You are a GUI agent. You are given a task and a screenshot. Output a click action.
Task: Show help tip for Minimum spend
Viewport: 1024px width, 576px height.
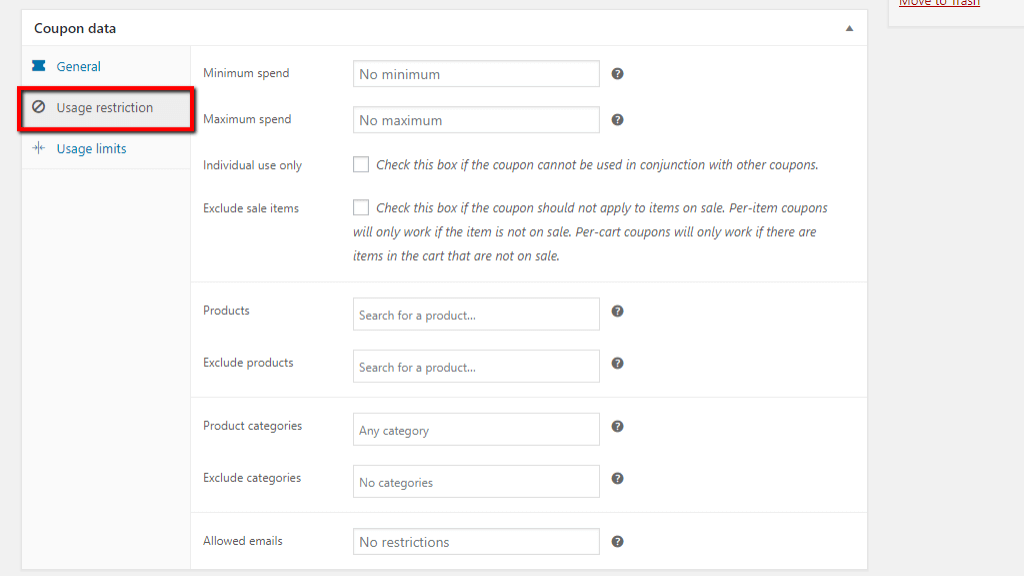click(617, 74)
